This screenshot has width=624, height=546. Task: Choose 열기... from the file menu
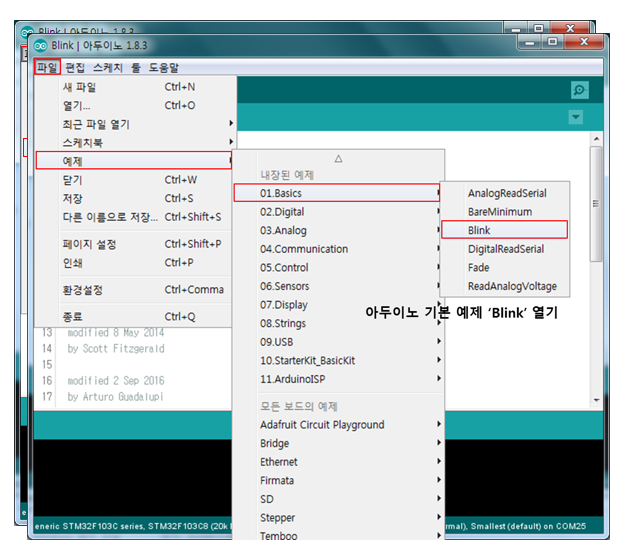[134, 105]
